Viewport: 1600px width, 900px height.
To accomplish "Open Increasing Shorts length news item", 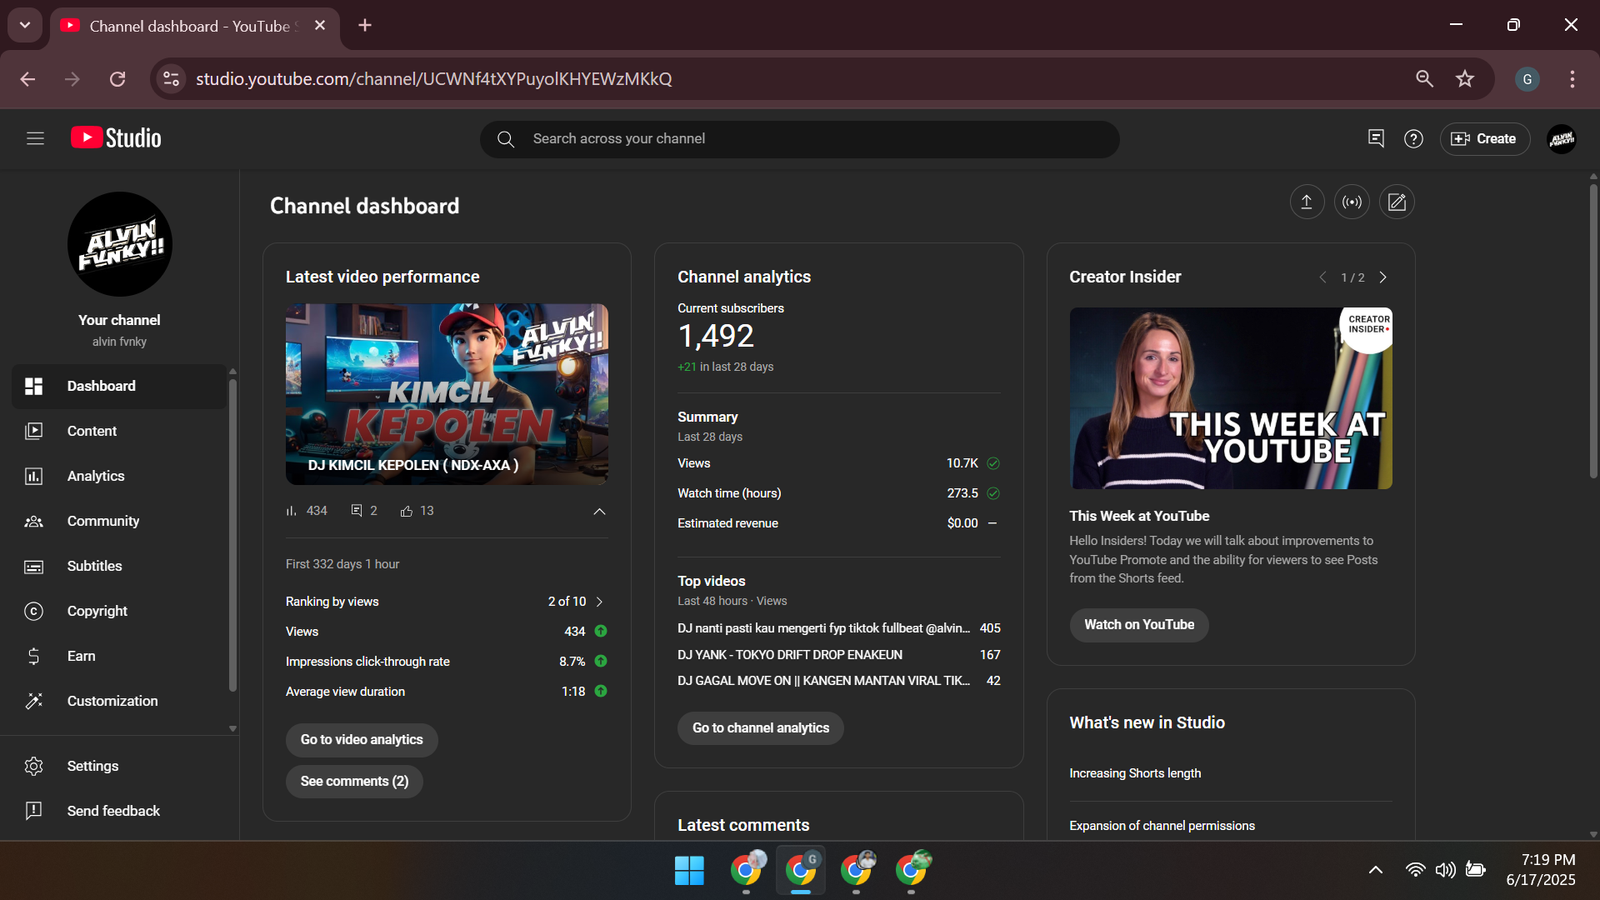I will tap(1135, 773).
